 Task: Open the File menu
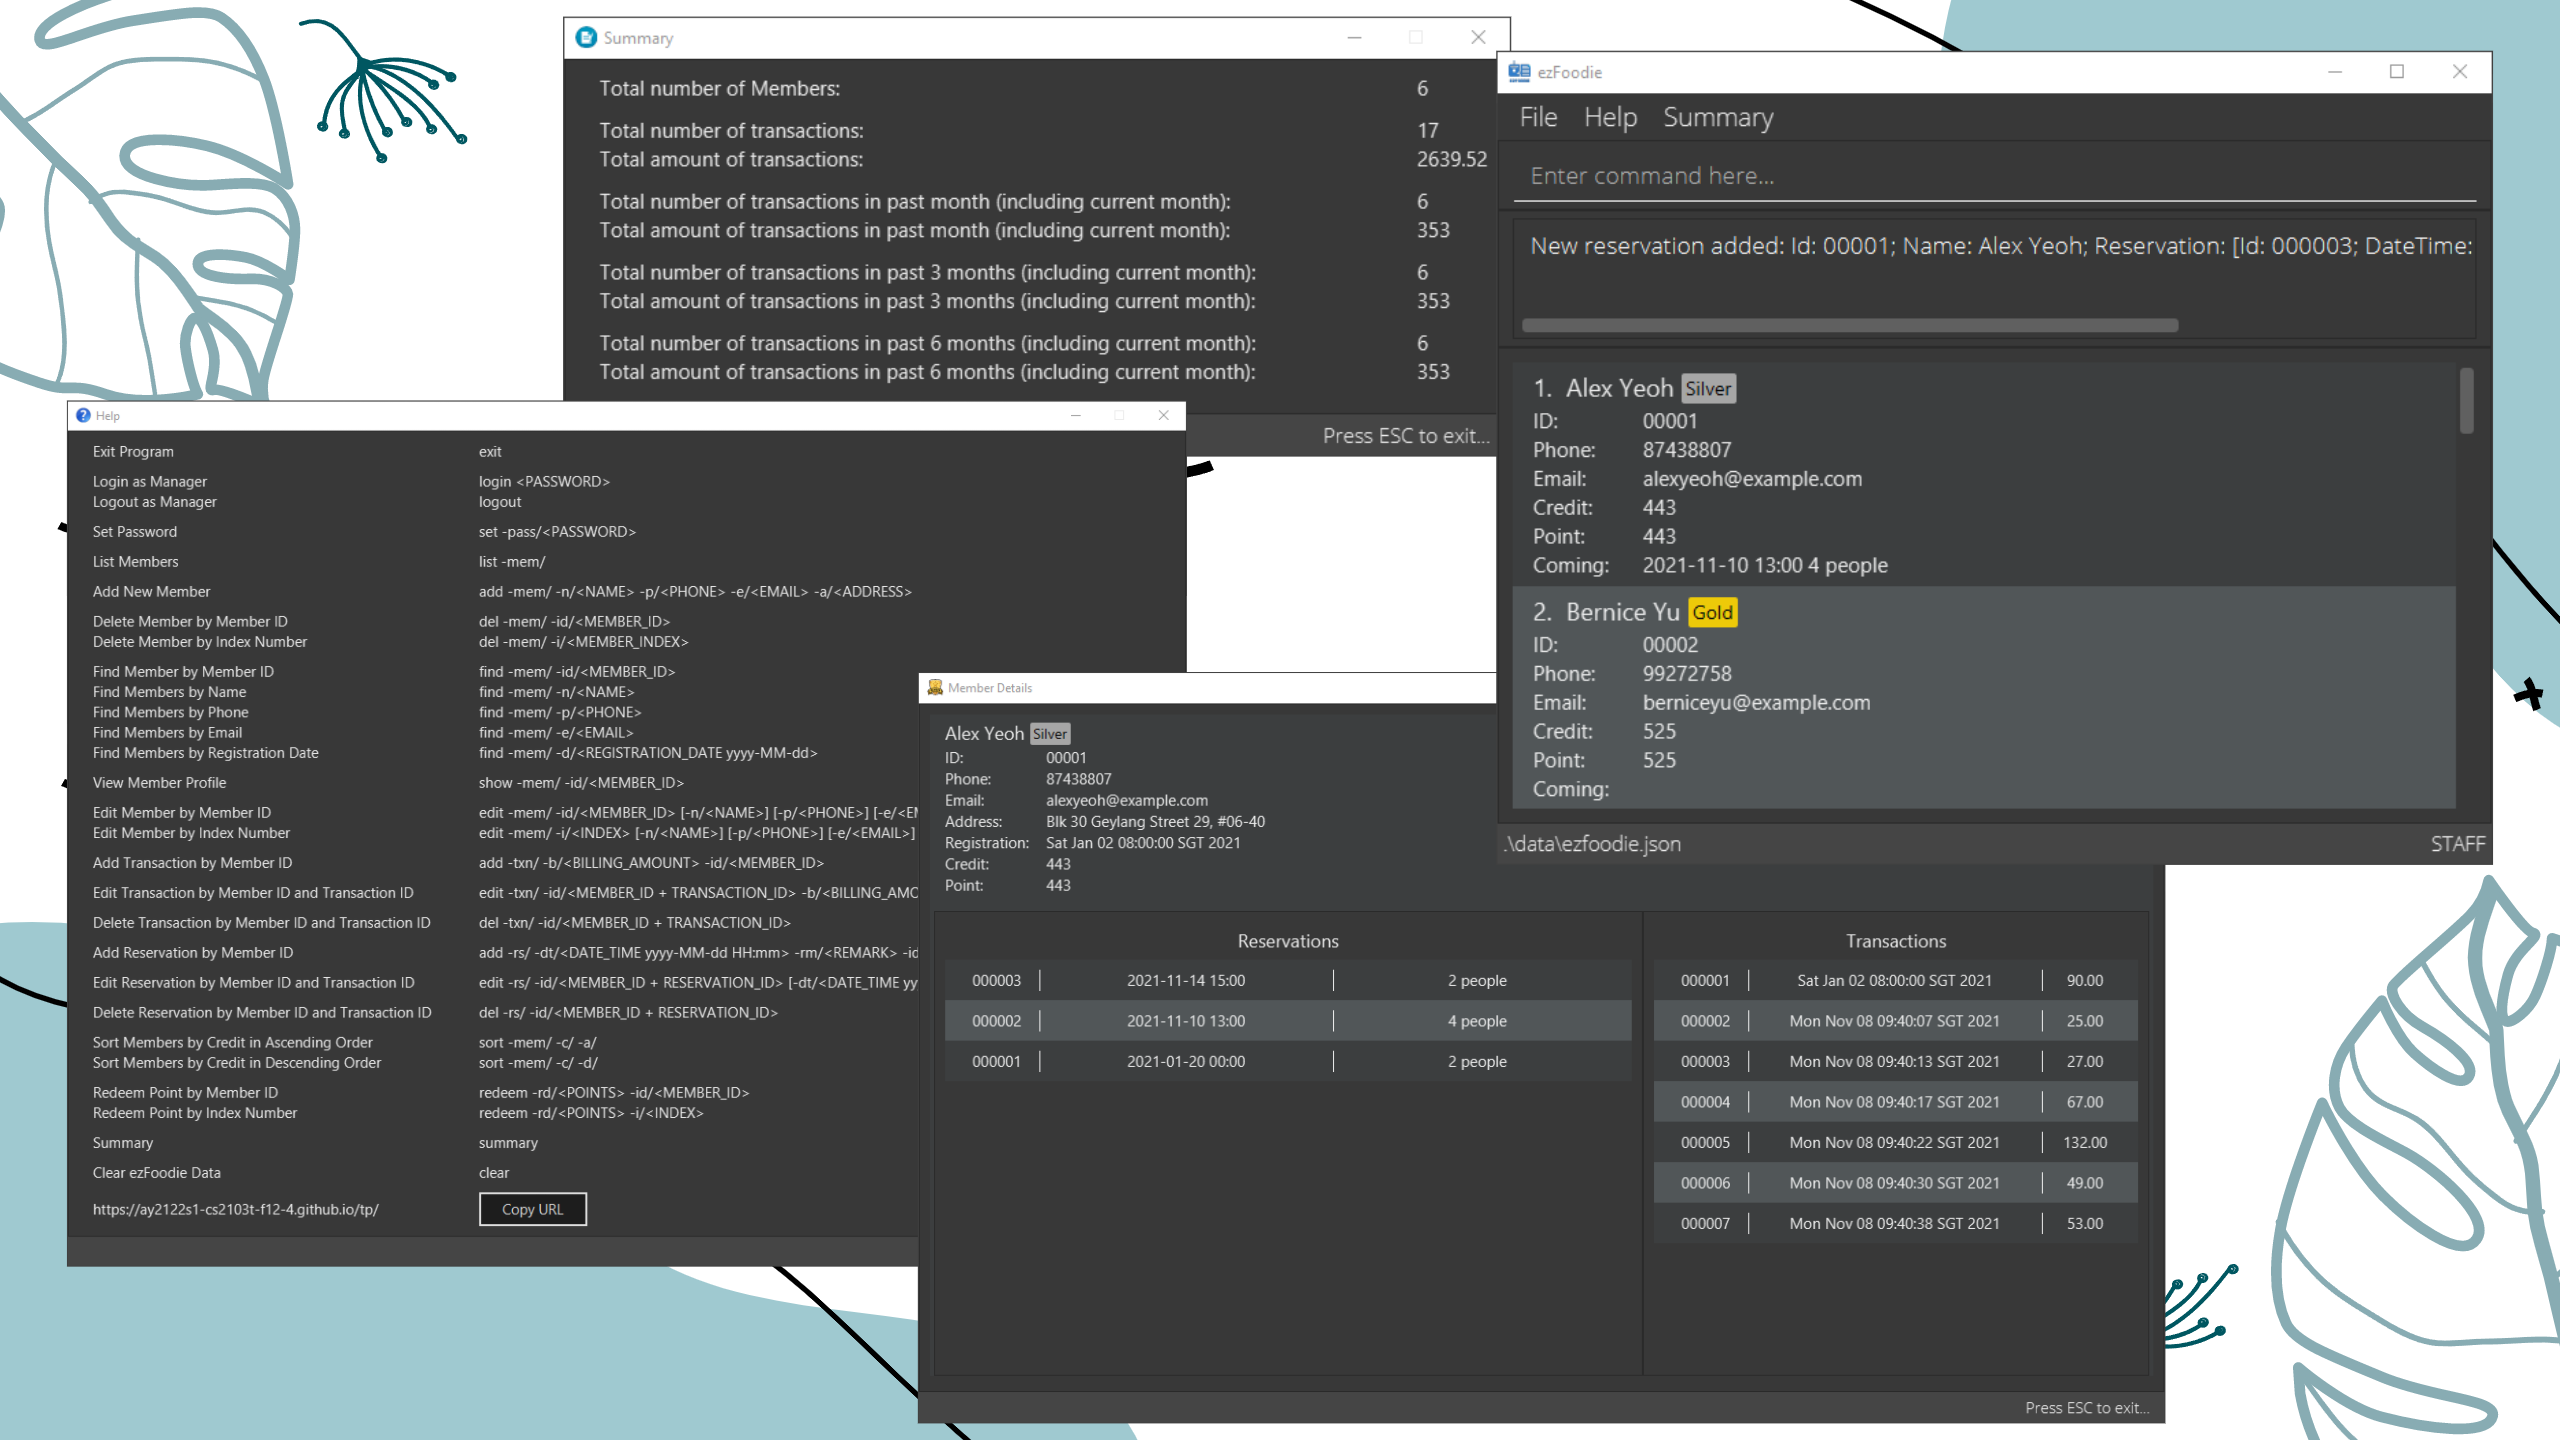pyautogui.click(x=1538, y=118)
